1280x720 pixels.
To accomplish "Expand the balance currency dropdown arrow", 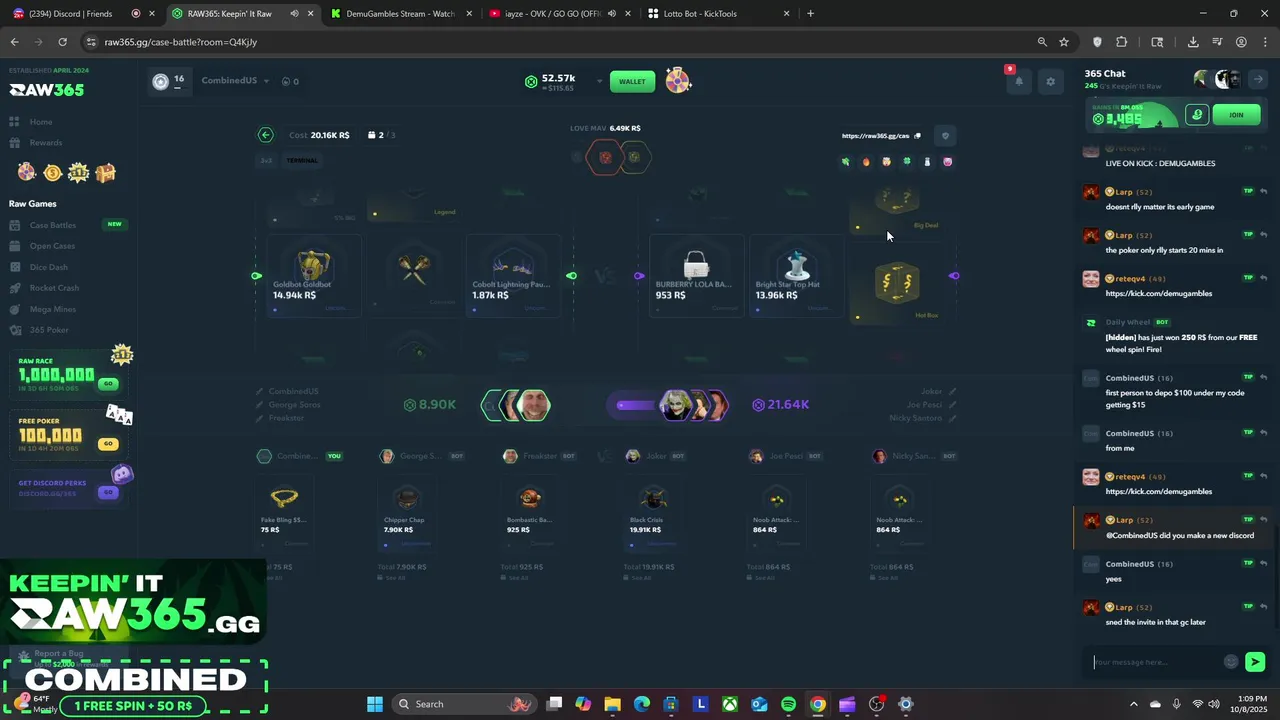I will point(599,81).
